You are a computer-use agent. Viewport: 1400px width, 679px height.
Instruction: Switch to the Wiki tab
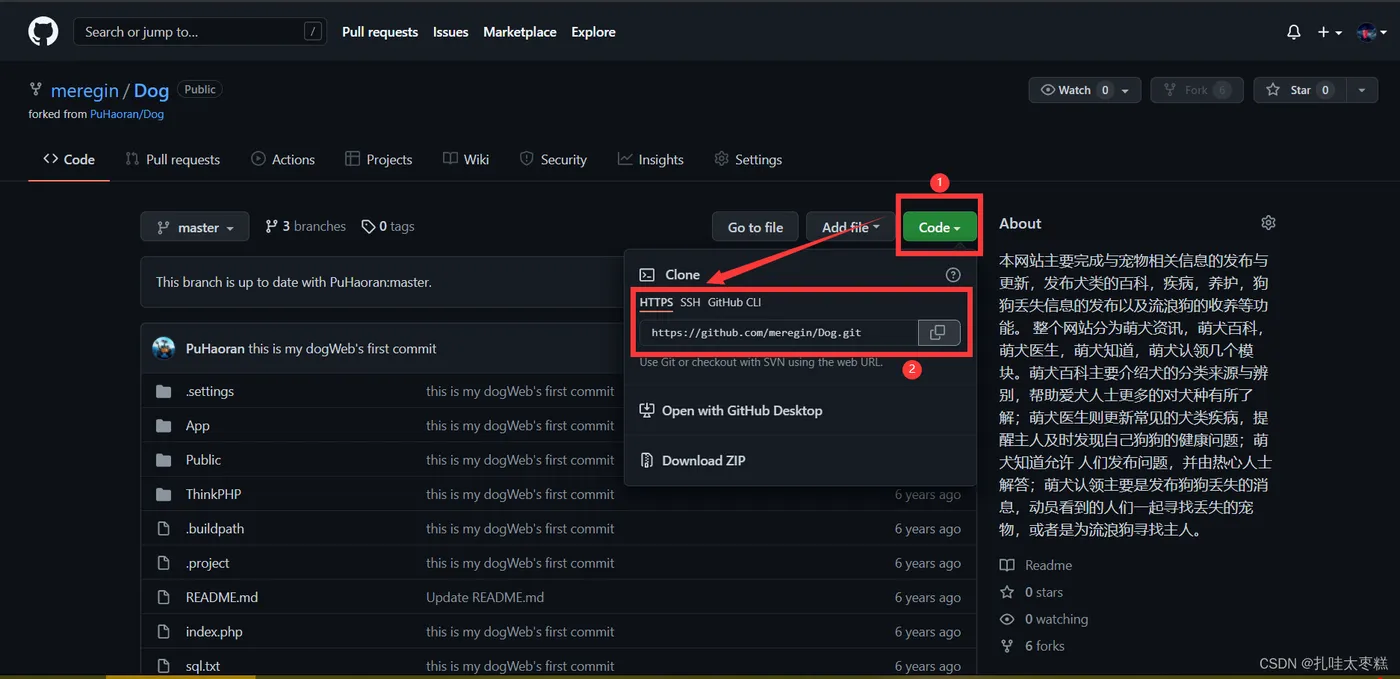(x=466, y=159)
